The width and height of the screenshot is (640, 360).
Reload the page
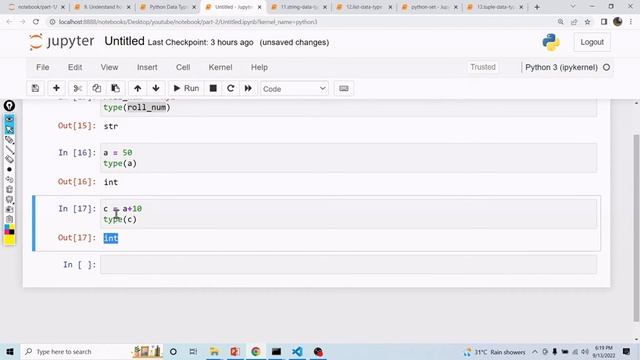click(36, 22)
